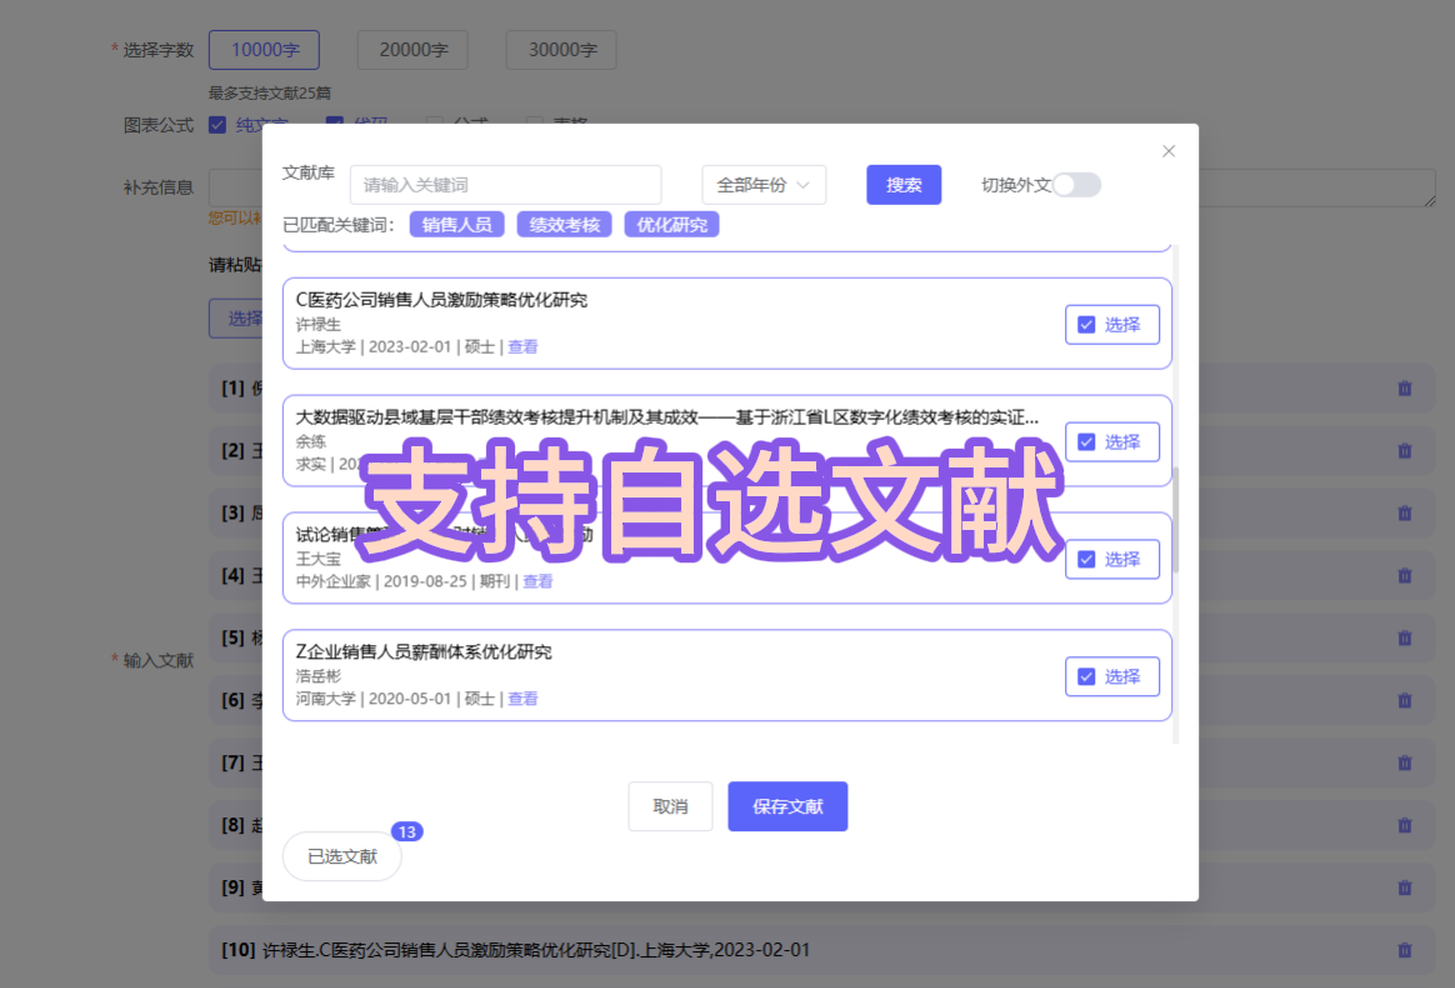
Task: Click 保存文献 to save references
Action: (x=787, y=806)
